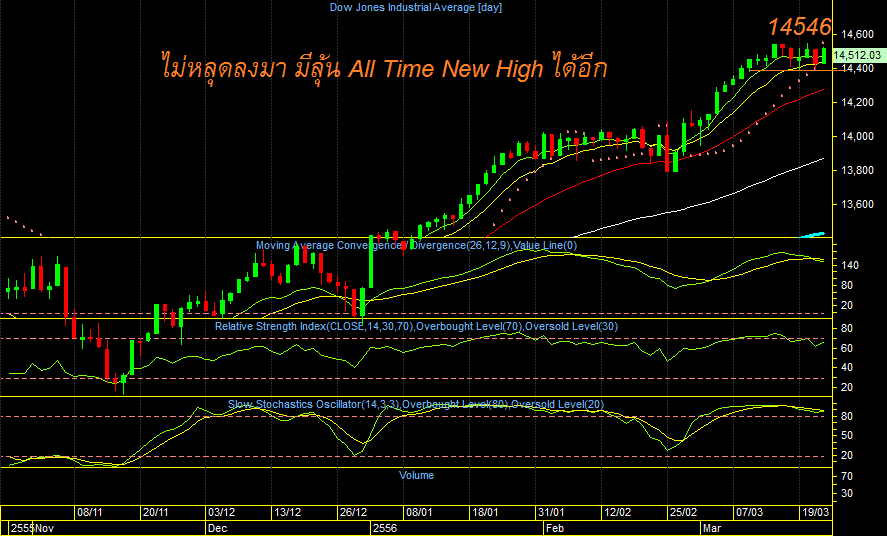
Task: Click the 18/01 date on the time axis
Action: [485, 512]
